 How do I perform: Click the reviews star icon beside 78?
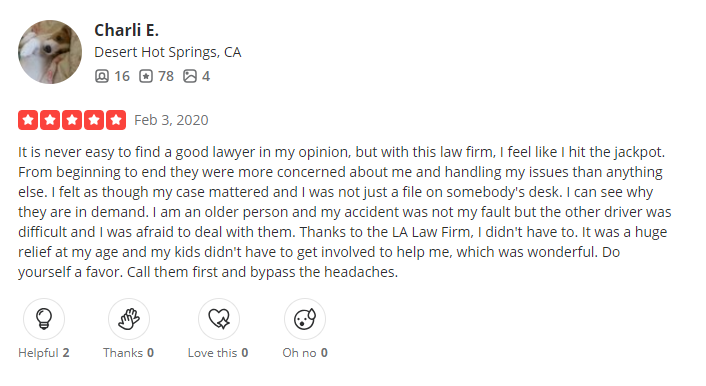point(145,76)
